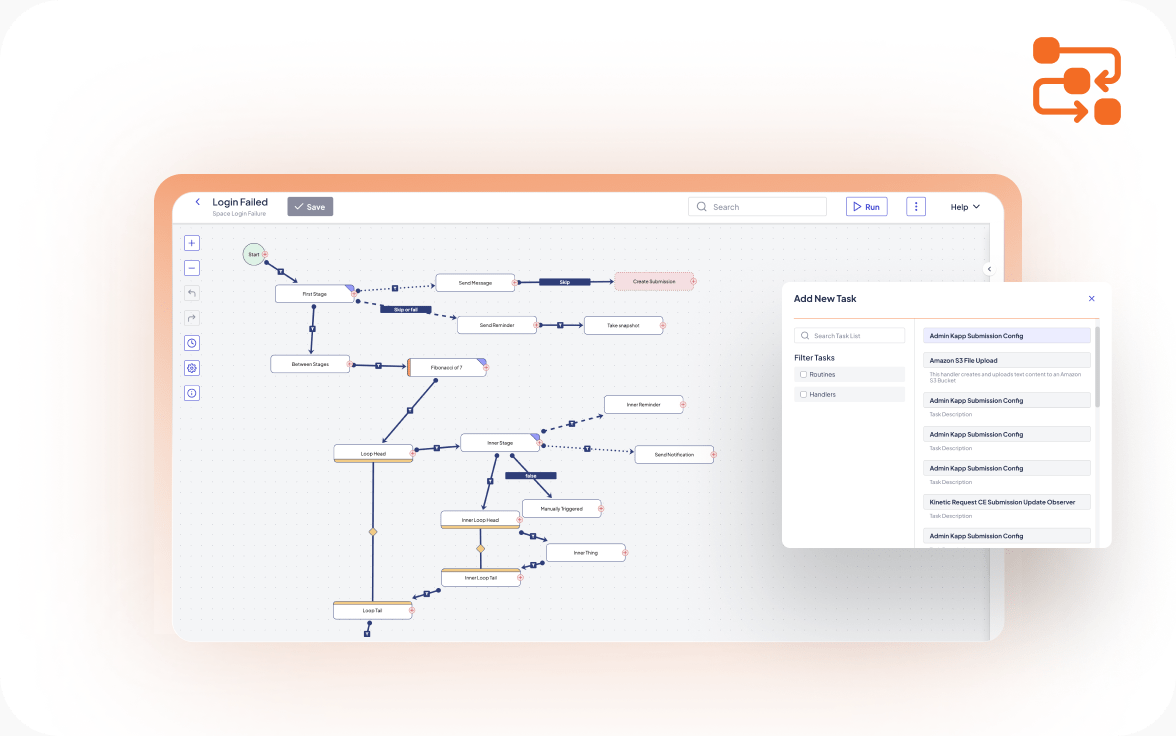Click the "Space Login Failure" subtitle

click(x=239, y=214)
